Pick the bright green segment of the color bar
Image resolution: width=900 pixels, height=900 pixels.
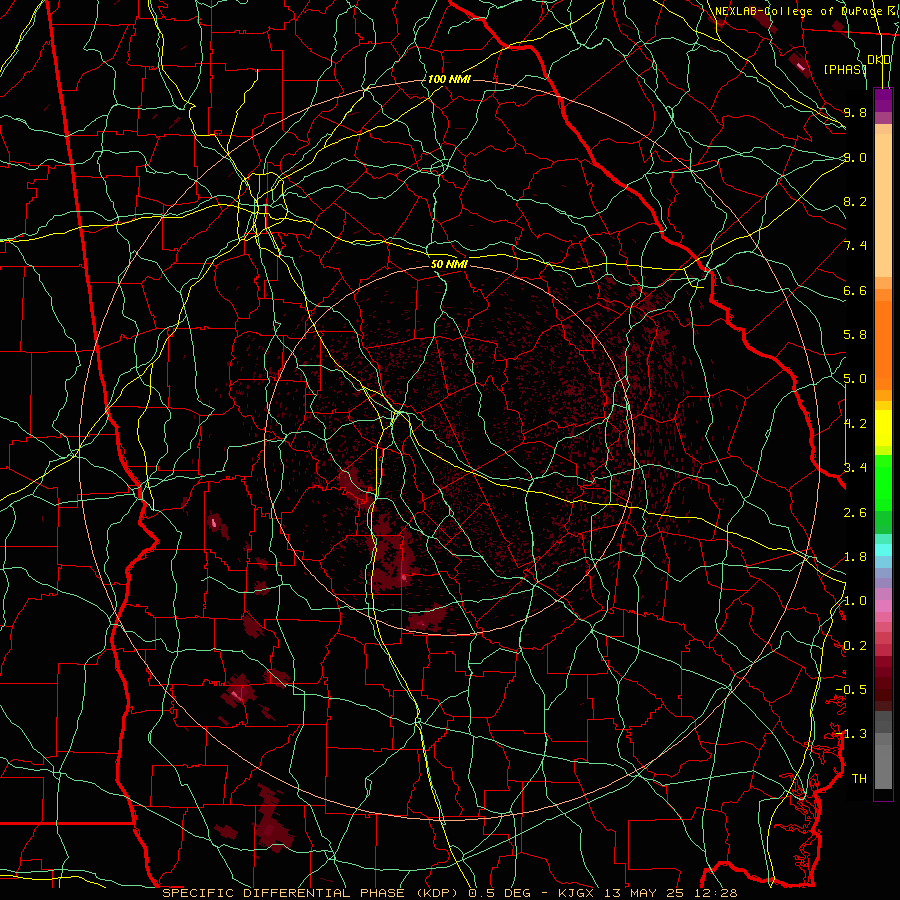coord(883,482)
